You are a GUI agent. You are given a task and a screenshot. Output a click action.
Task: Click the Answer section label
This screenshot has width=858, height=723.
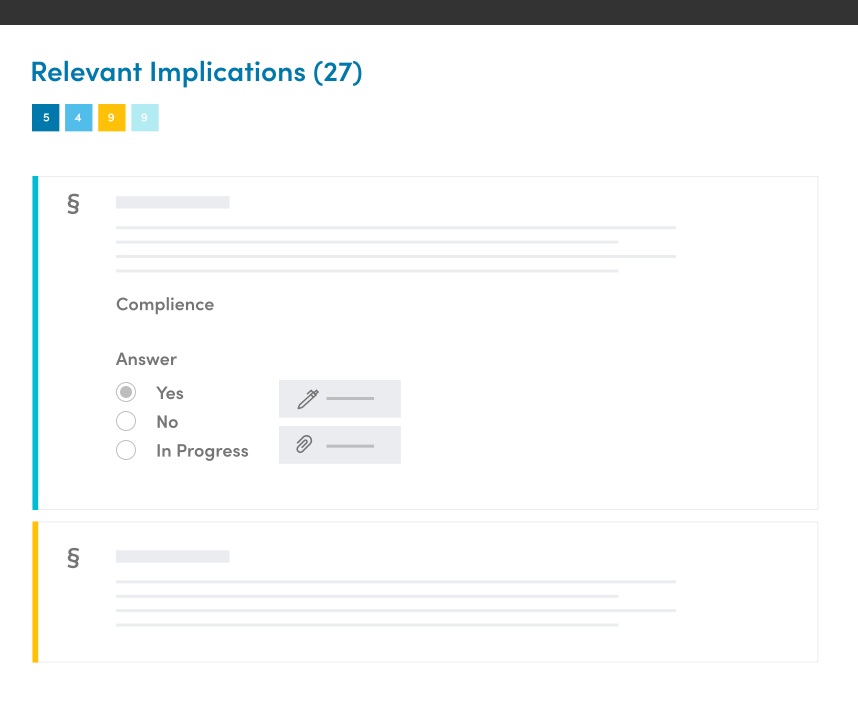(146, 359)
